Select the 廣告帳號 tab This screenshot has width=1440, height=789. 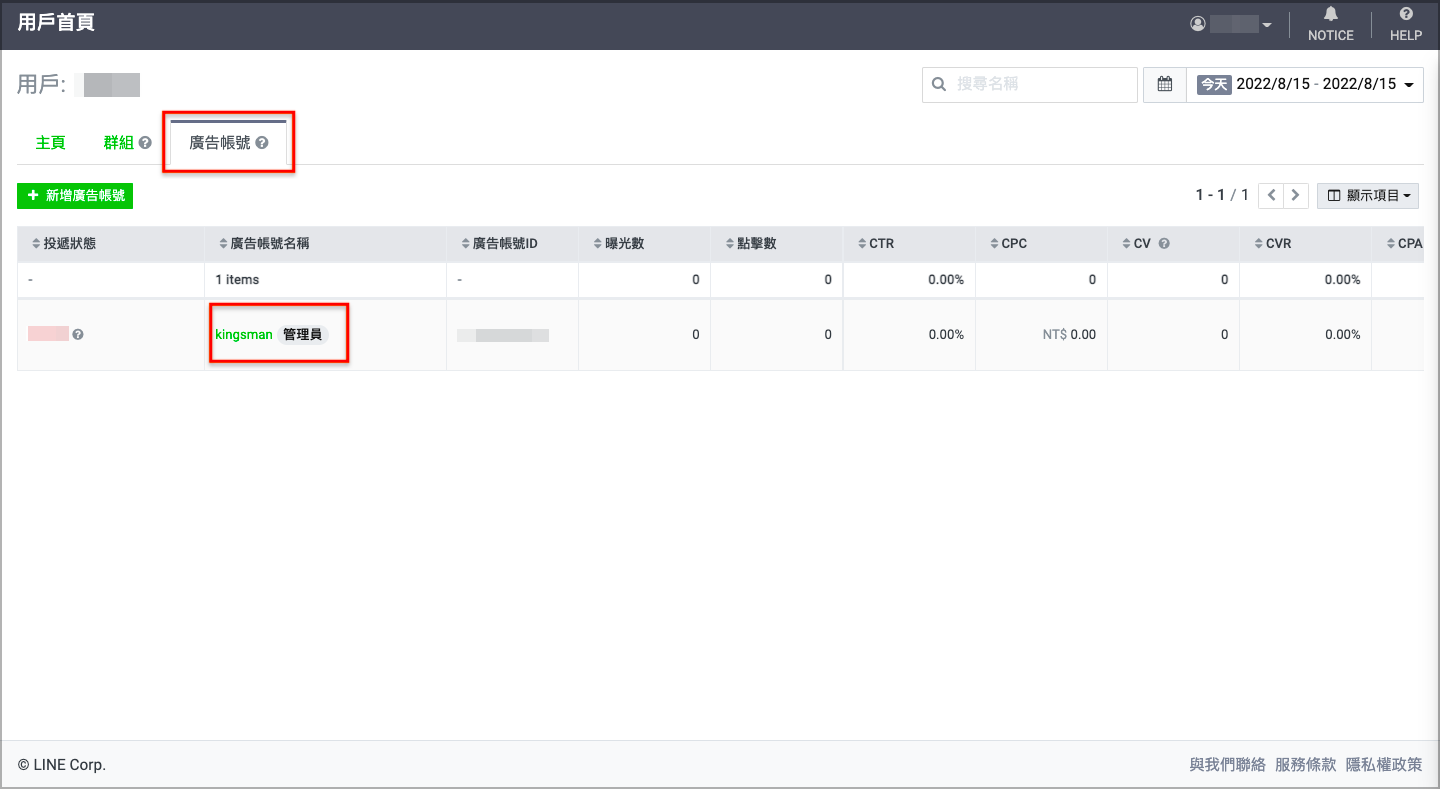point(229,143)
